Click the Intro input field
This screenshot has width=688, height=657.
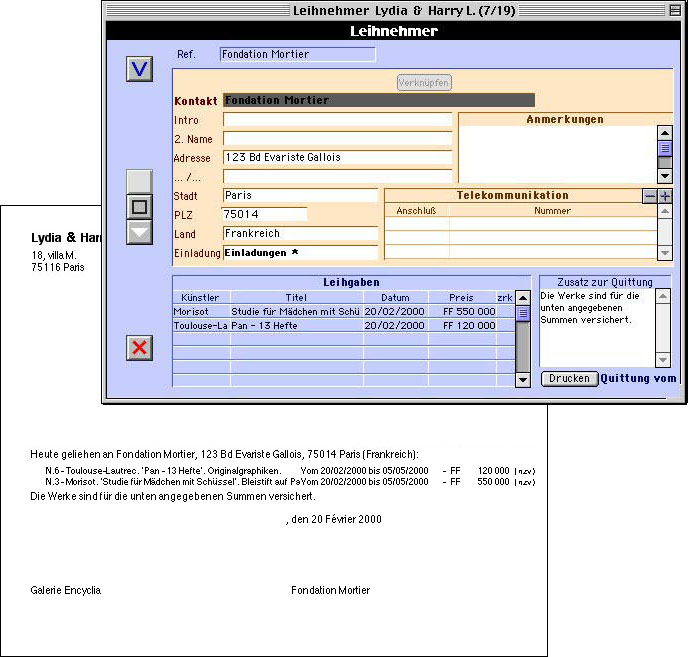tap(337, 120)
